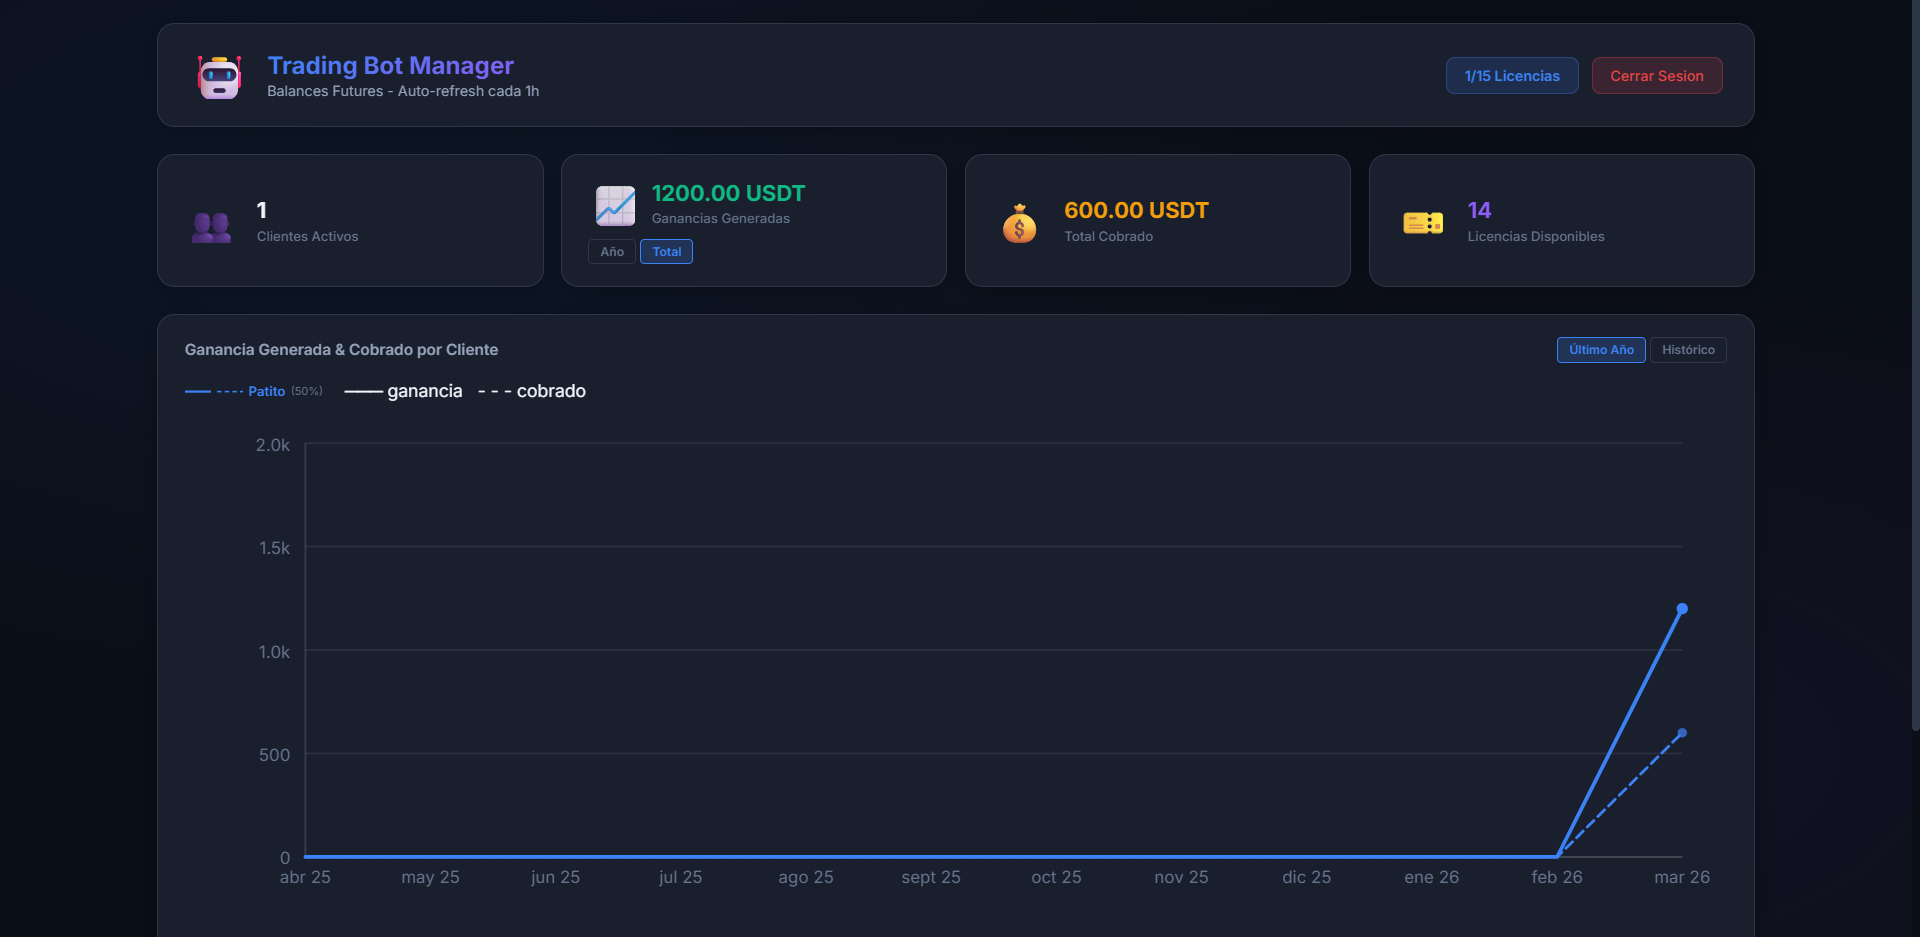Open the 1/15 Licencias panel
Screen dimensions: 1920x937
point(1511,75)
